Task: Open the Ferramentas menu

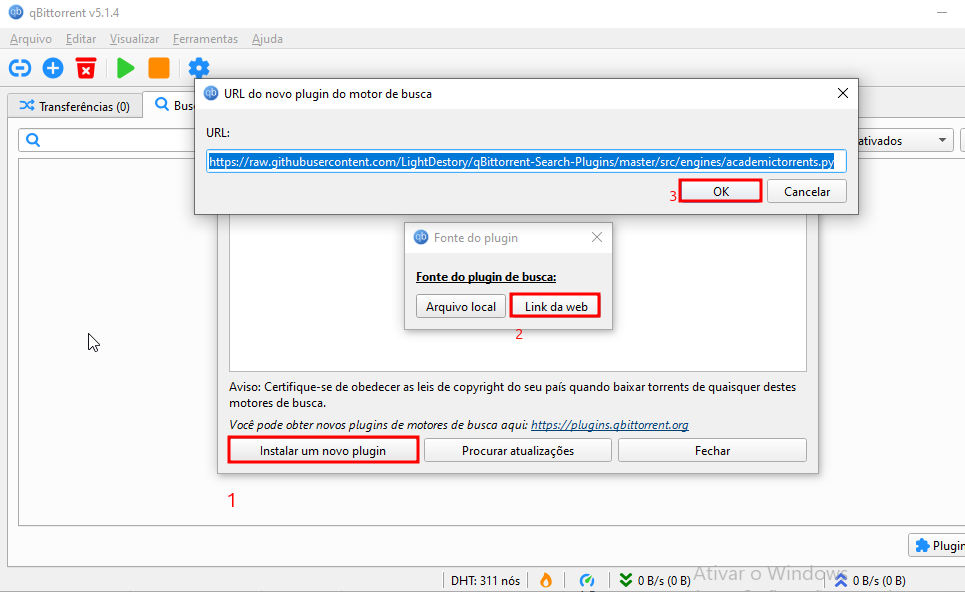Action: (205, 38)
